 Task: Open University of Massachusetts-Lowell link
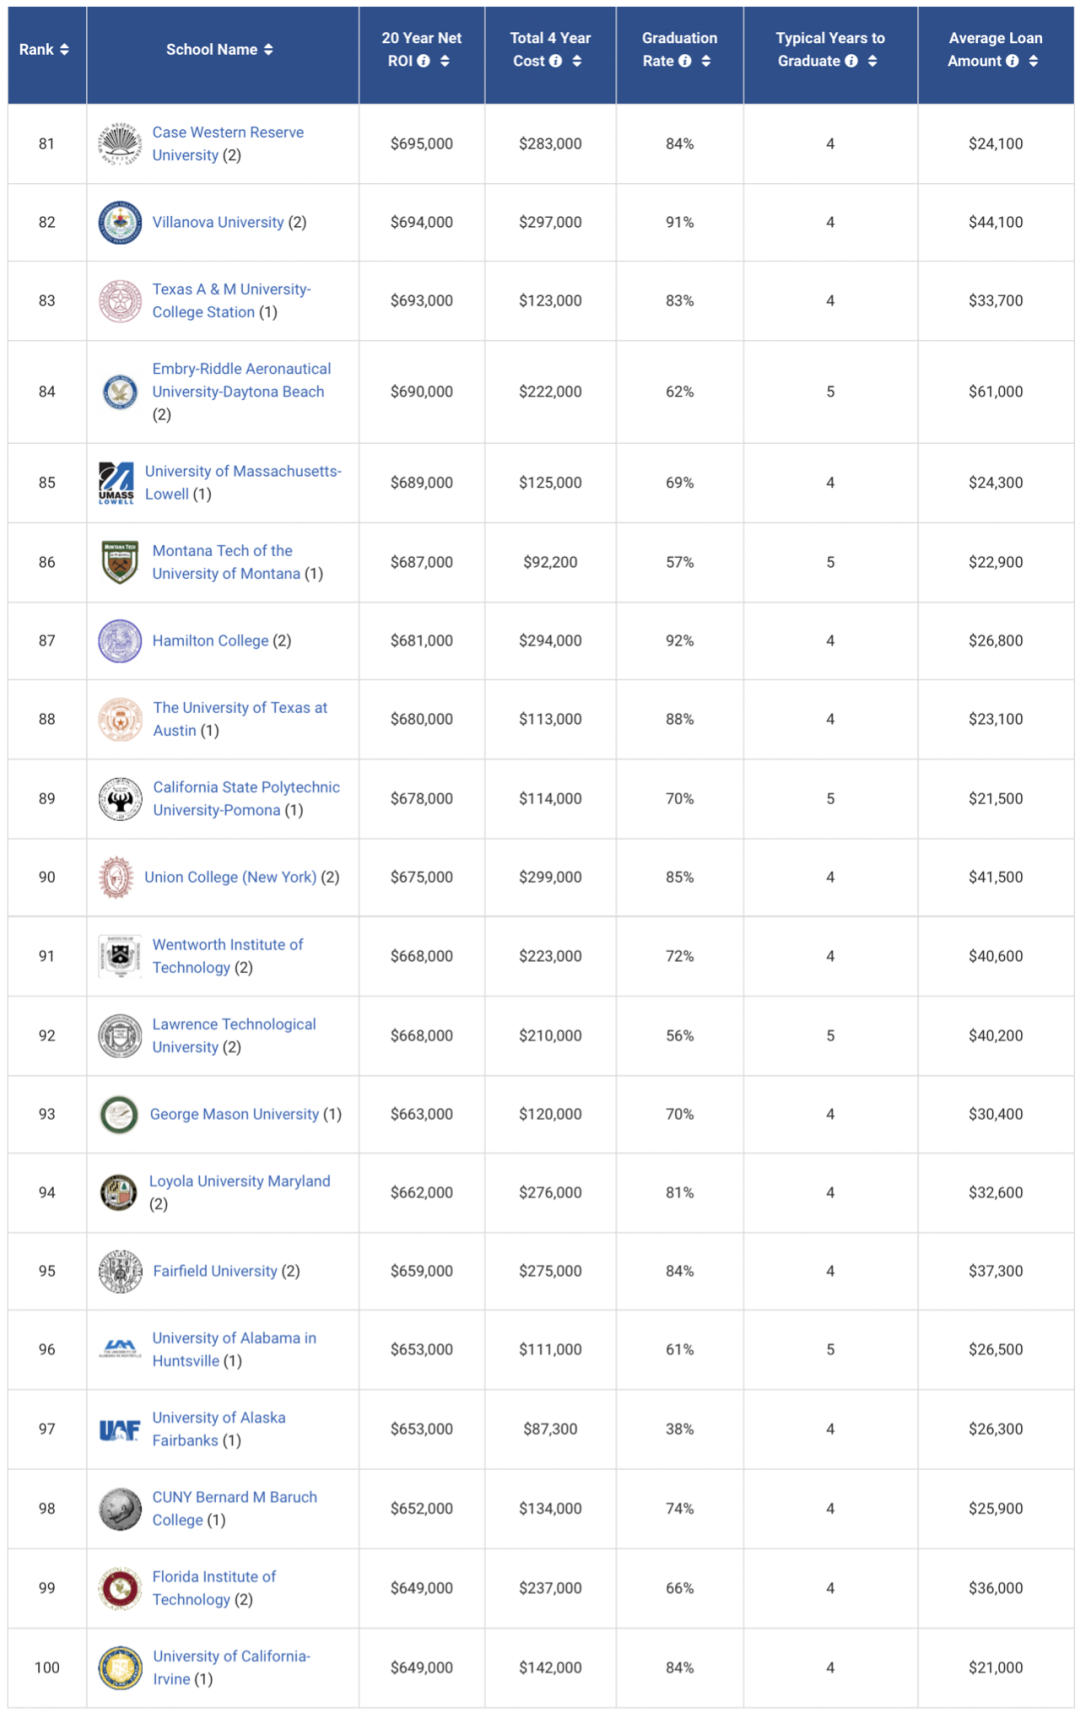point(243,483)
